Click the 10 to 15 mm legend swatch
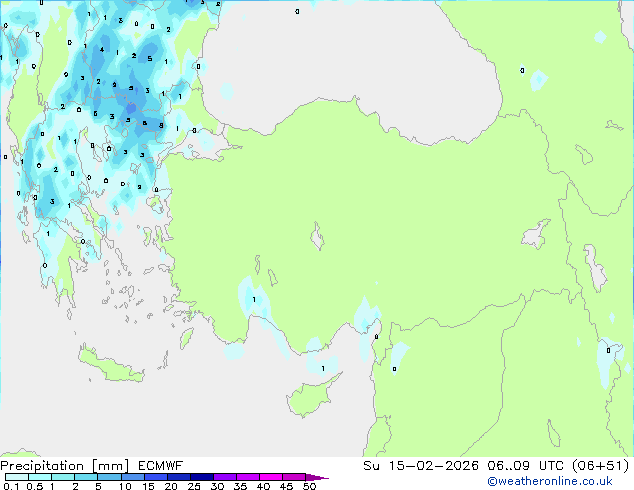Screen dimensions: 634x490 133,477
